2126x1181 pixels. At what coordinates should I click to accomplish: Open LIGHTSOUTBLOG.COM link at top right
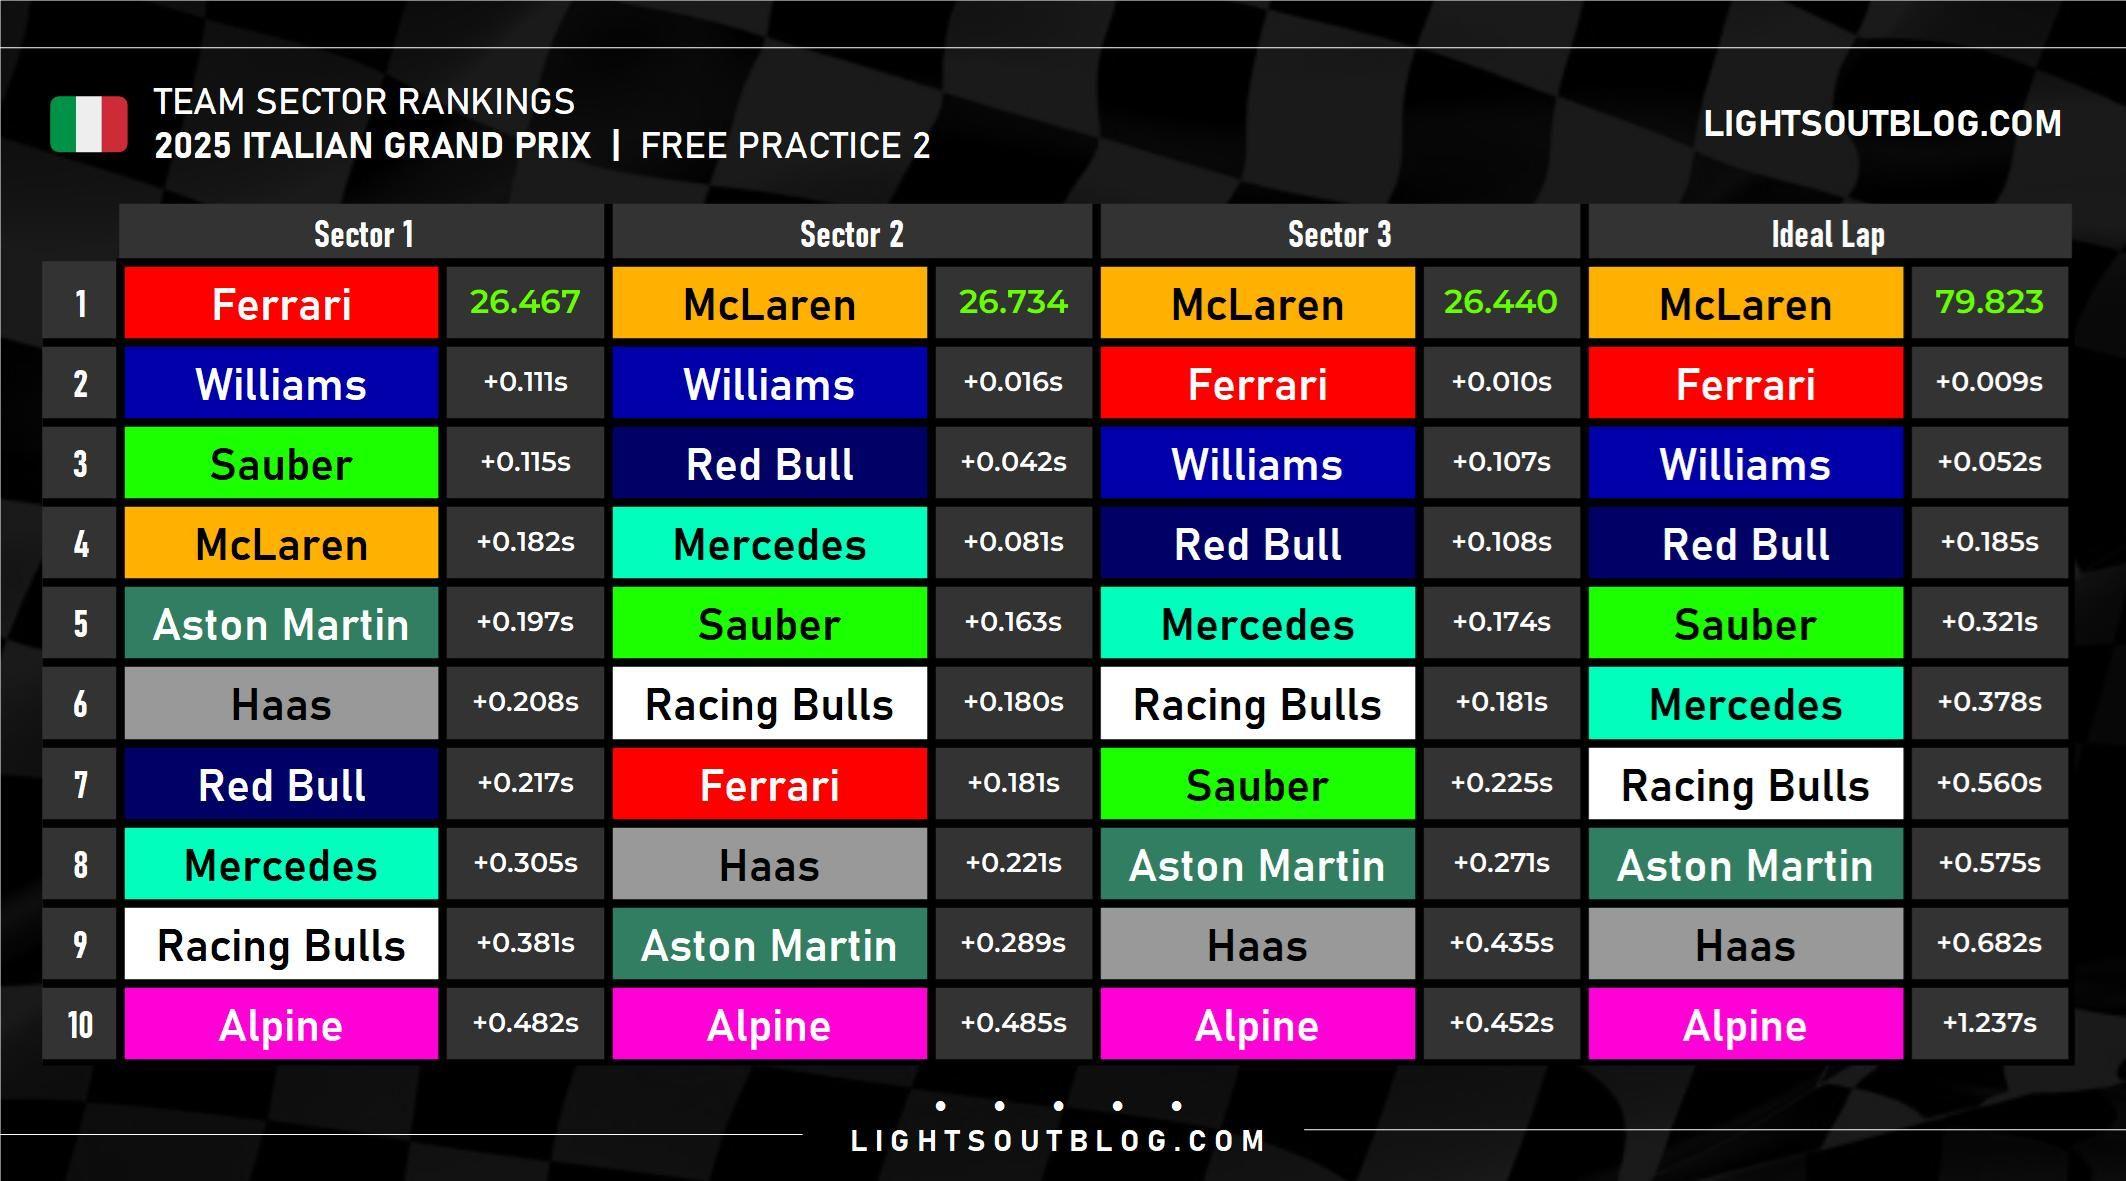tap(1882, 124)
